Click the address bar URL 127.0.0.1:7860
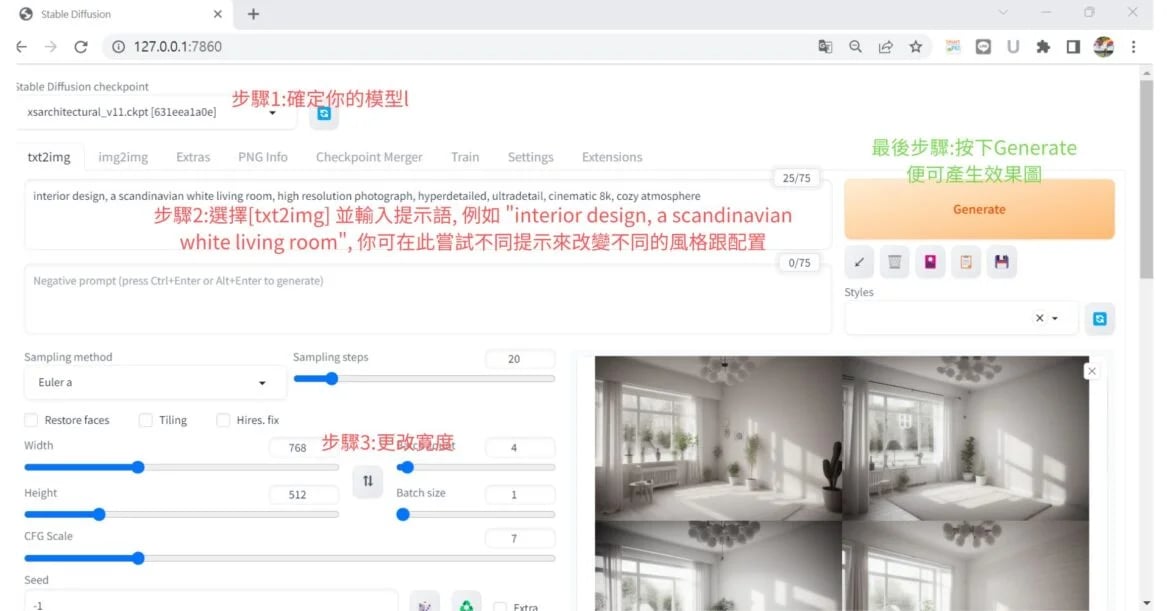The image size is (1170, 611). click(178, 46)
